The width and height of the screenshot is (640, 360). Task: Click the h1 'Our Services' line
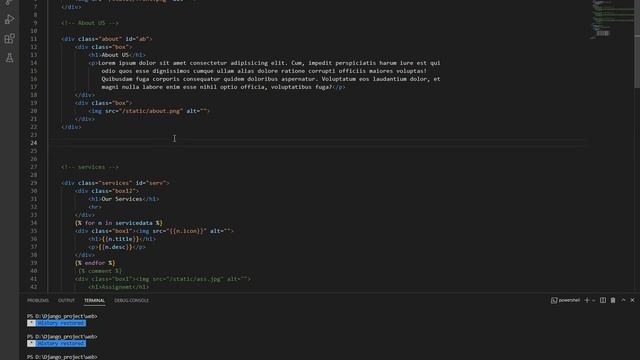(x=124, y=199)
